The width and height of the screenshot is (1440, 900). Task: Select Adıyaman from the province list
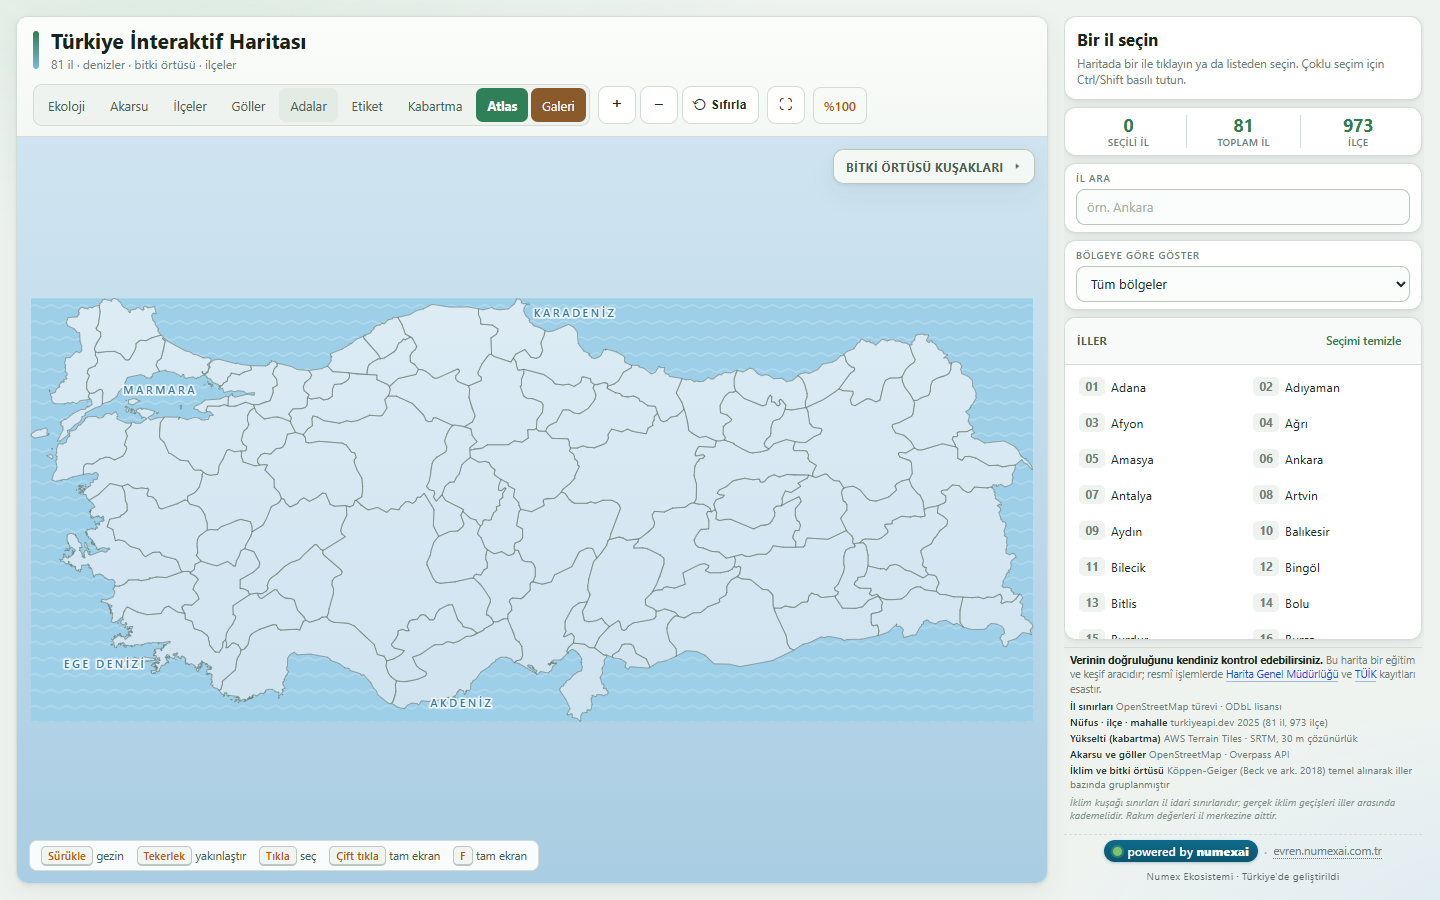(x=1330, y=387)
